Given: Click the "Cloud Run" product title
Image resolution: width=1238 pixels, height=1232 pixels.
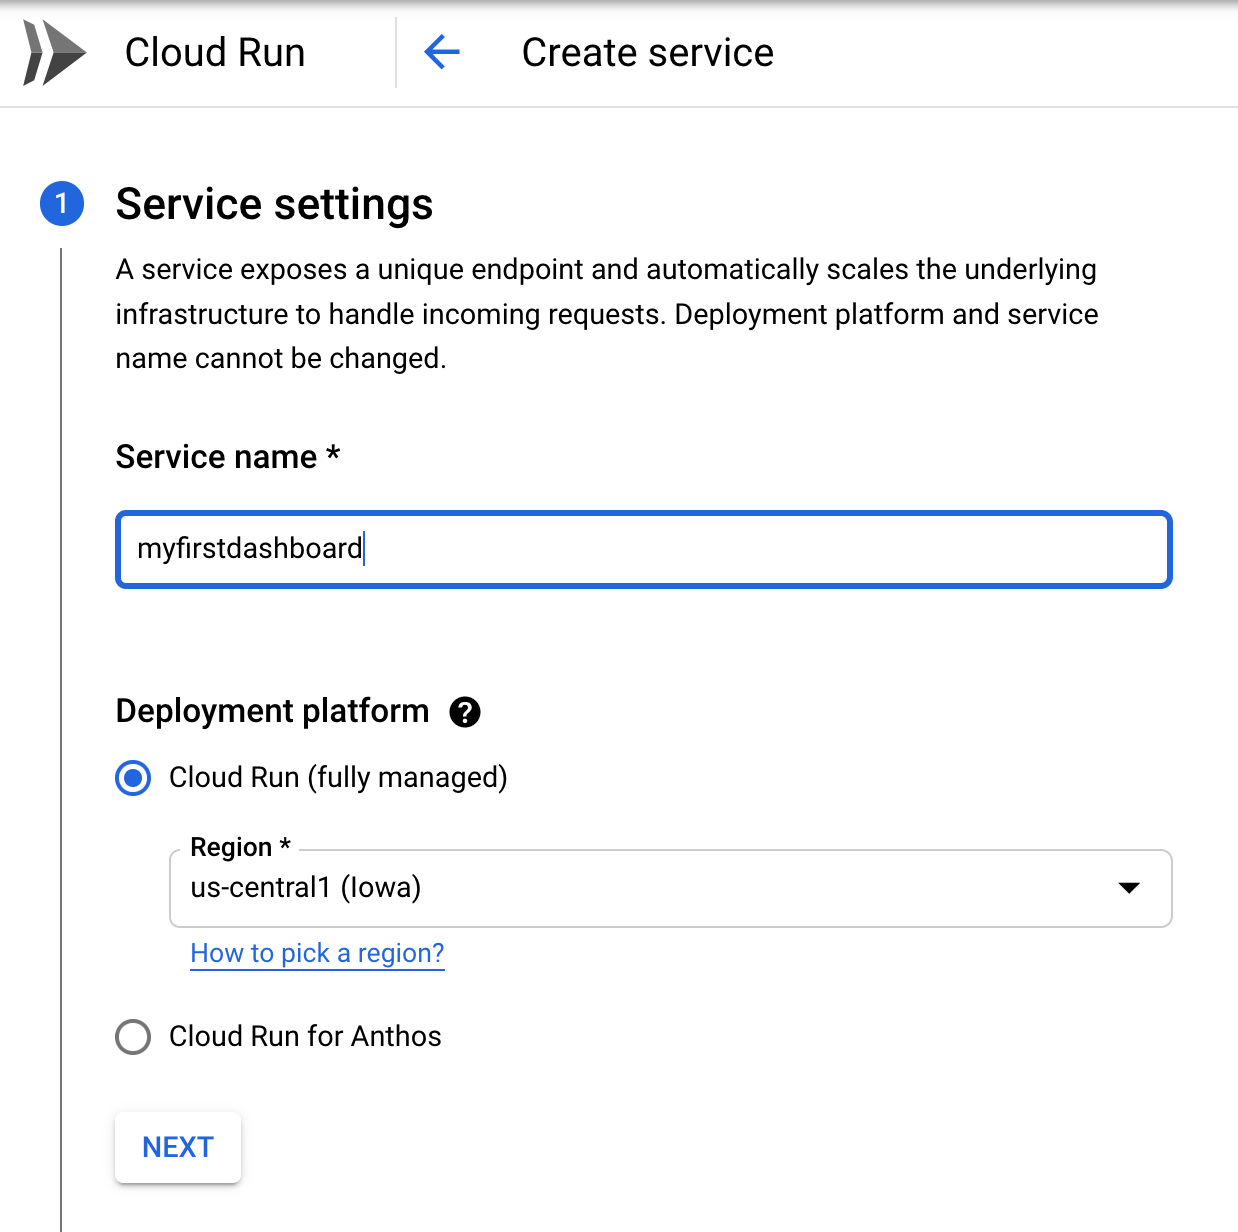Looking at the screenshot, I should click(x=215, y=53).
